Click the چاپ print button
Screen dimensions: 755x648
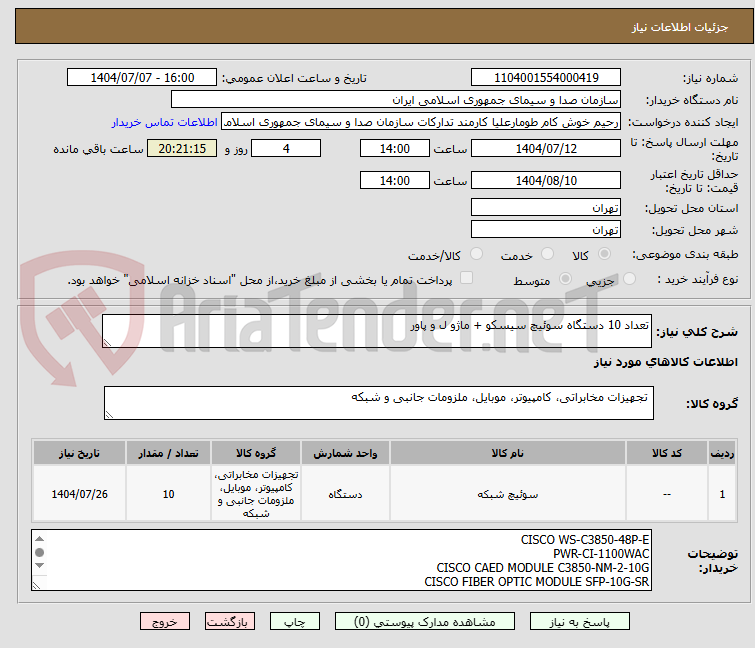(x=295, y=621)
